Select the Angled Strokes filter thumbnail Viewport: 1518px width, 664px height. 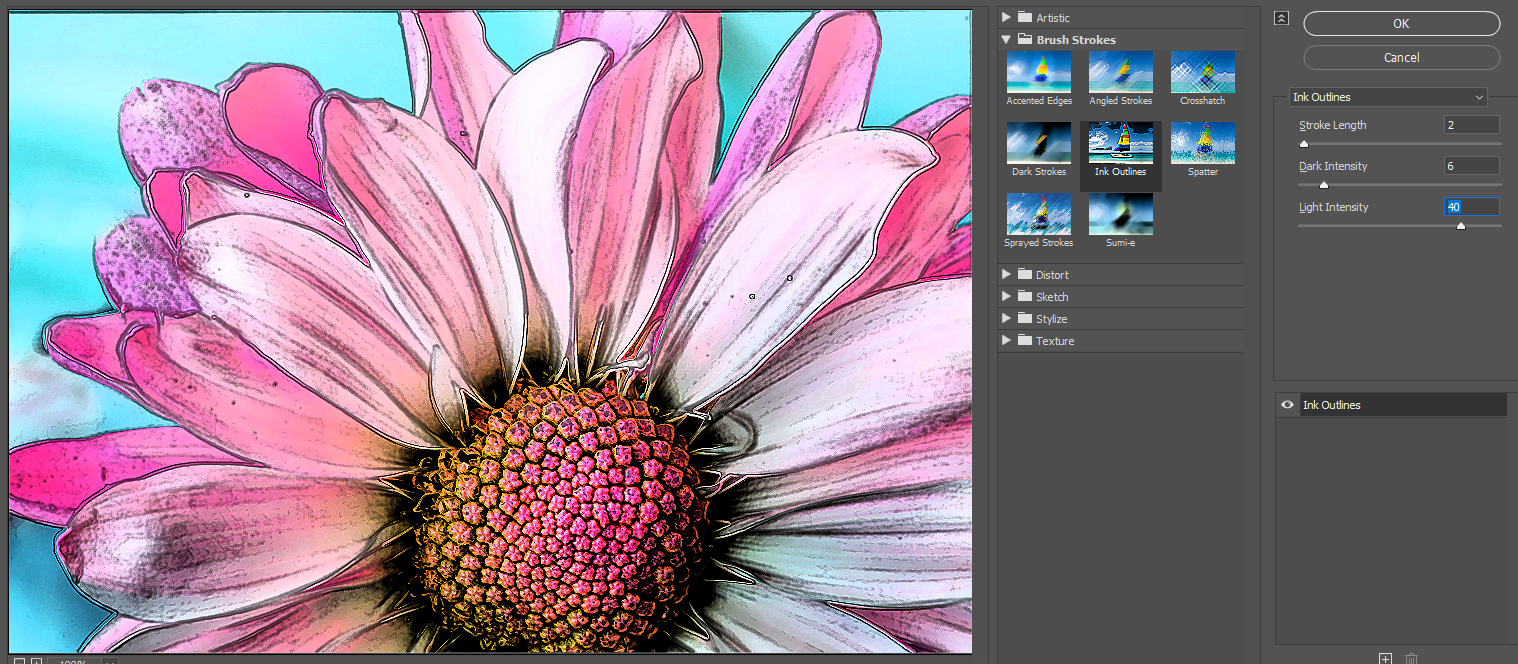(1121, 72)
